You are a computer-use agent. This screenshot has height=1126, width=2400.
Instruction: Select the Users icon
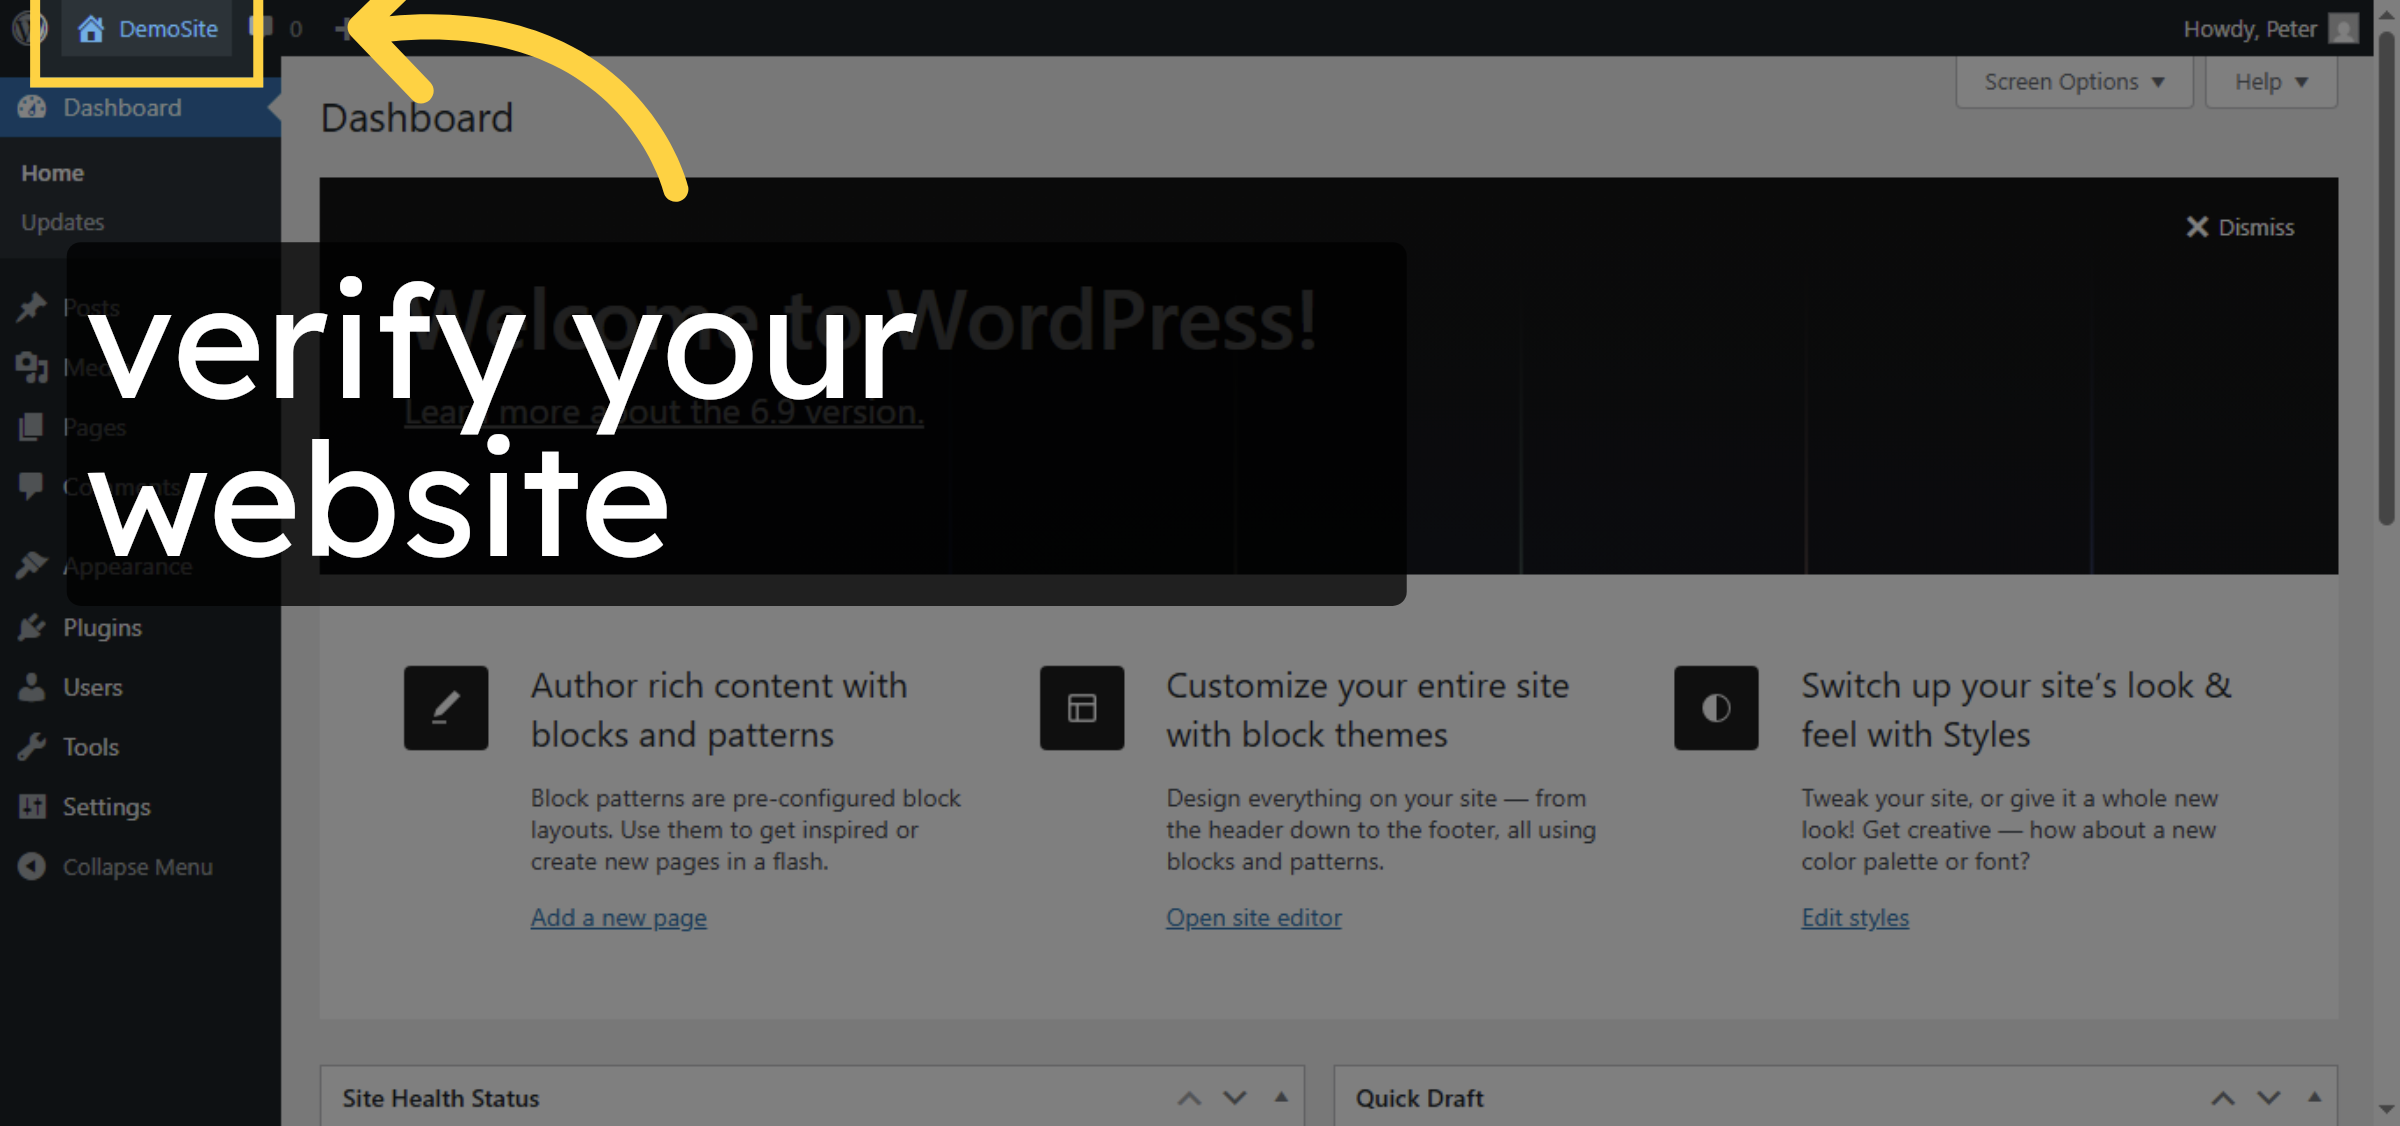pos(33,687)
